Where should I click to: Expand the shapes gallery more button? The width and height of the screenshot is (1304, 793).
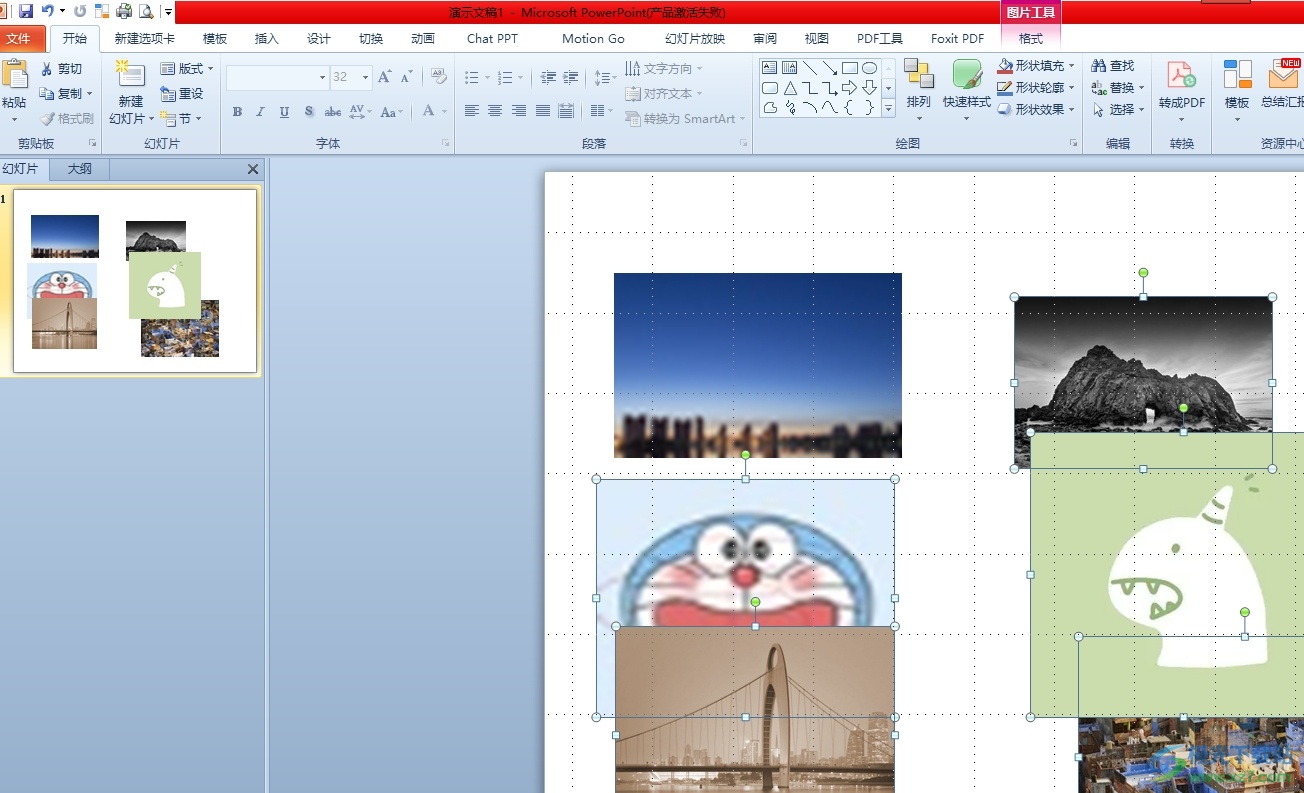(888, 108)
